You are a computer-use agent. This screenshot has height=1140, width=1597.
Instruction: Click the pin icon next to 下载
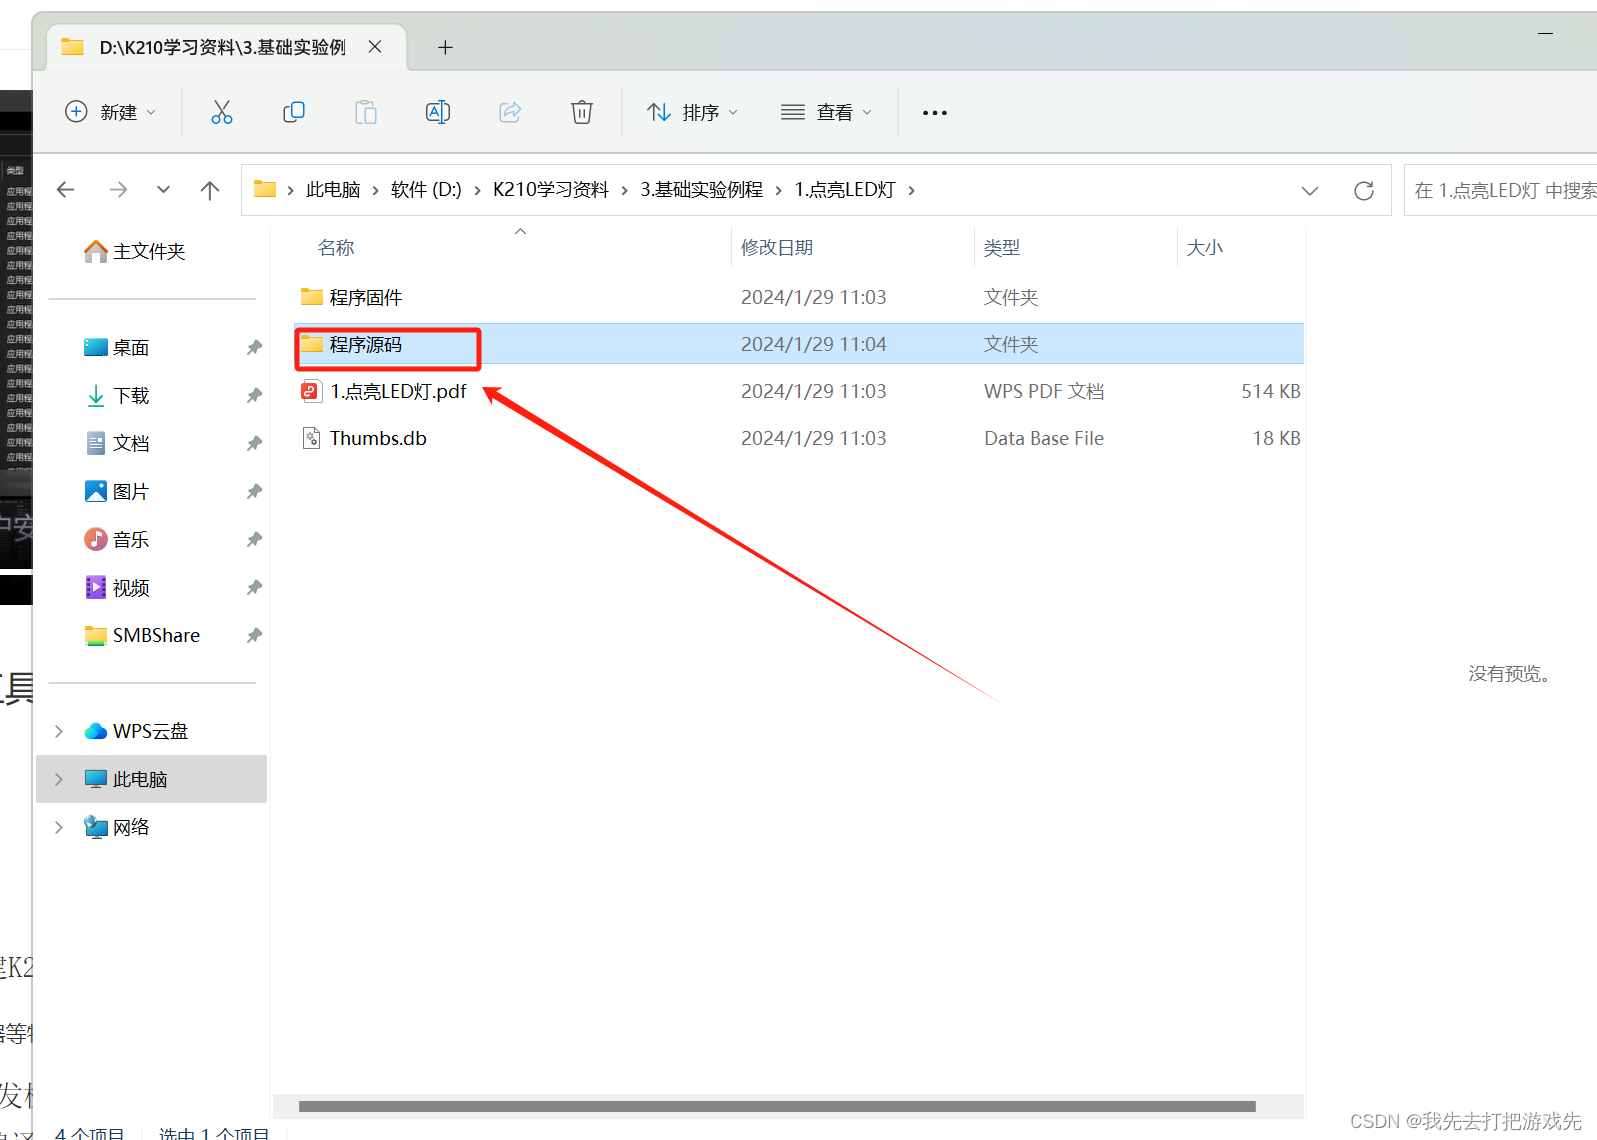click(254, 395)
